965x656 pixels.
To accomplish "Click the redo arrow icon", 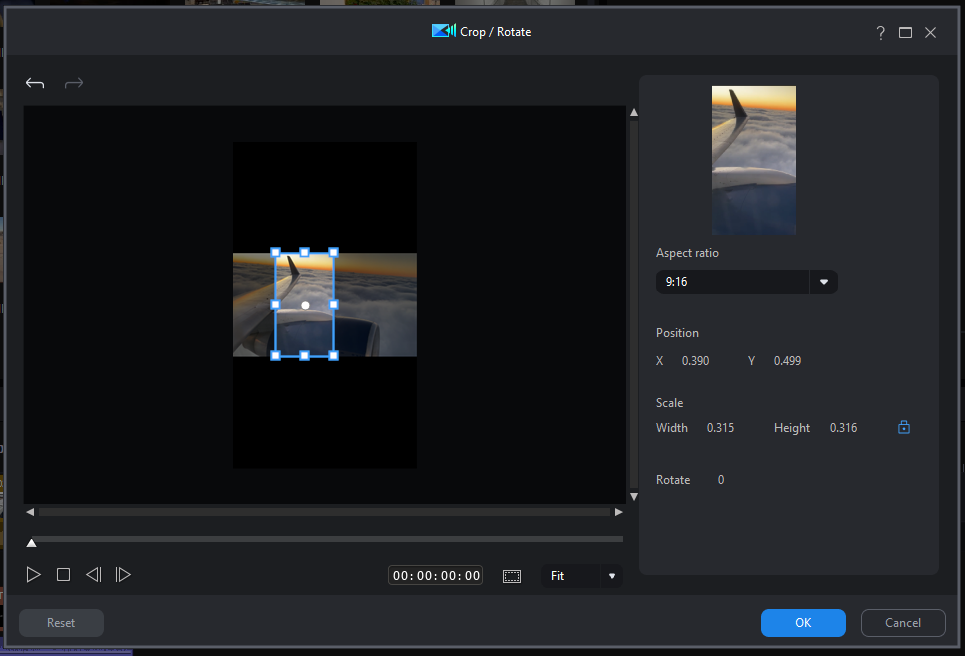I will (x=74, y=83).
